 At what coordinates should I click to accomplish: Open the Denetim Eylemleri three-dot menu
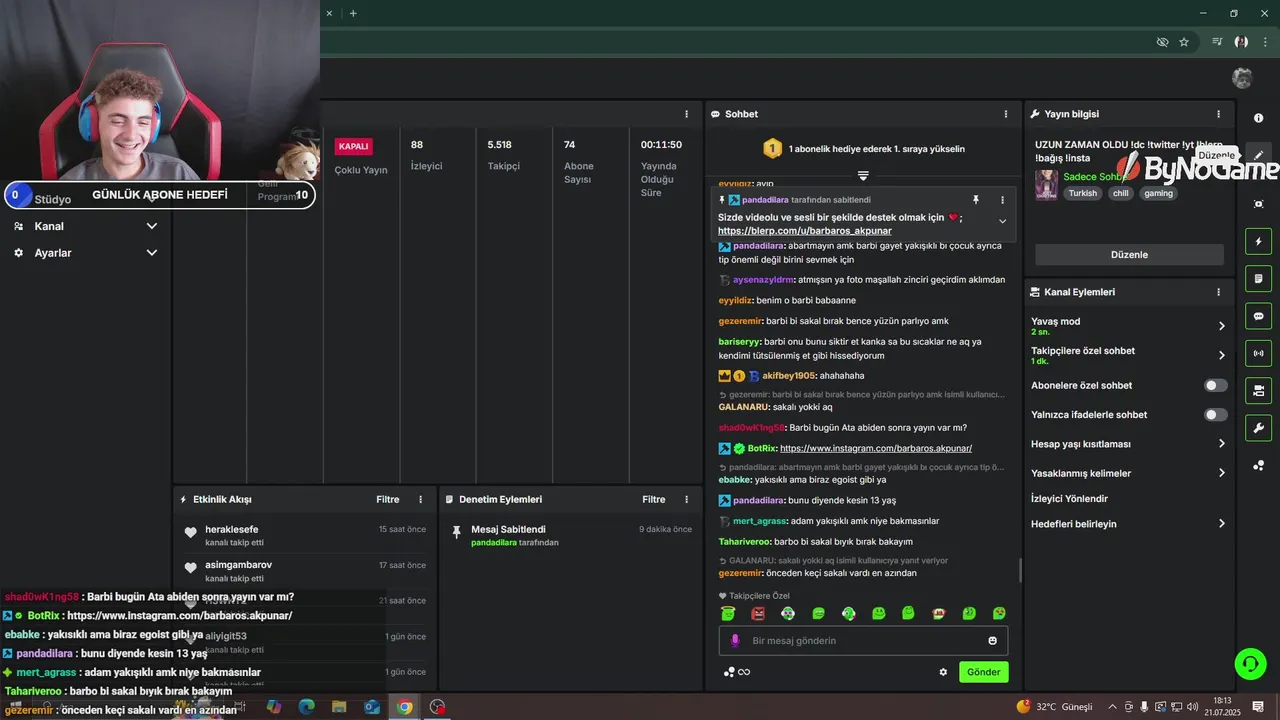tap(686, 499)
